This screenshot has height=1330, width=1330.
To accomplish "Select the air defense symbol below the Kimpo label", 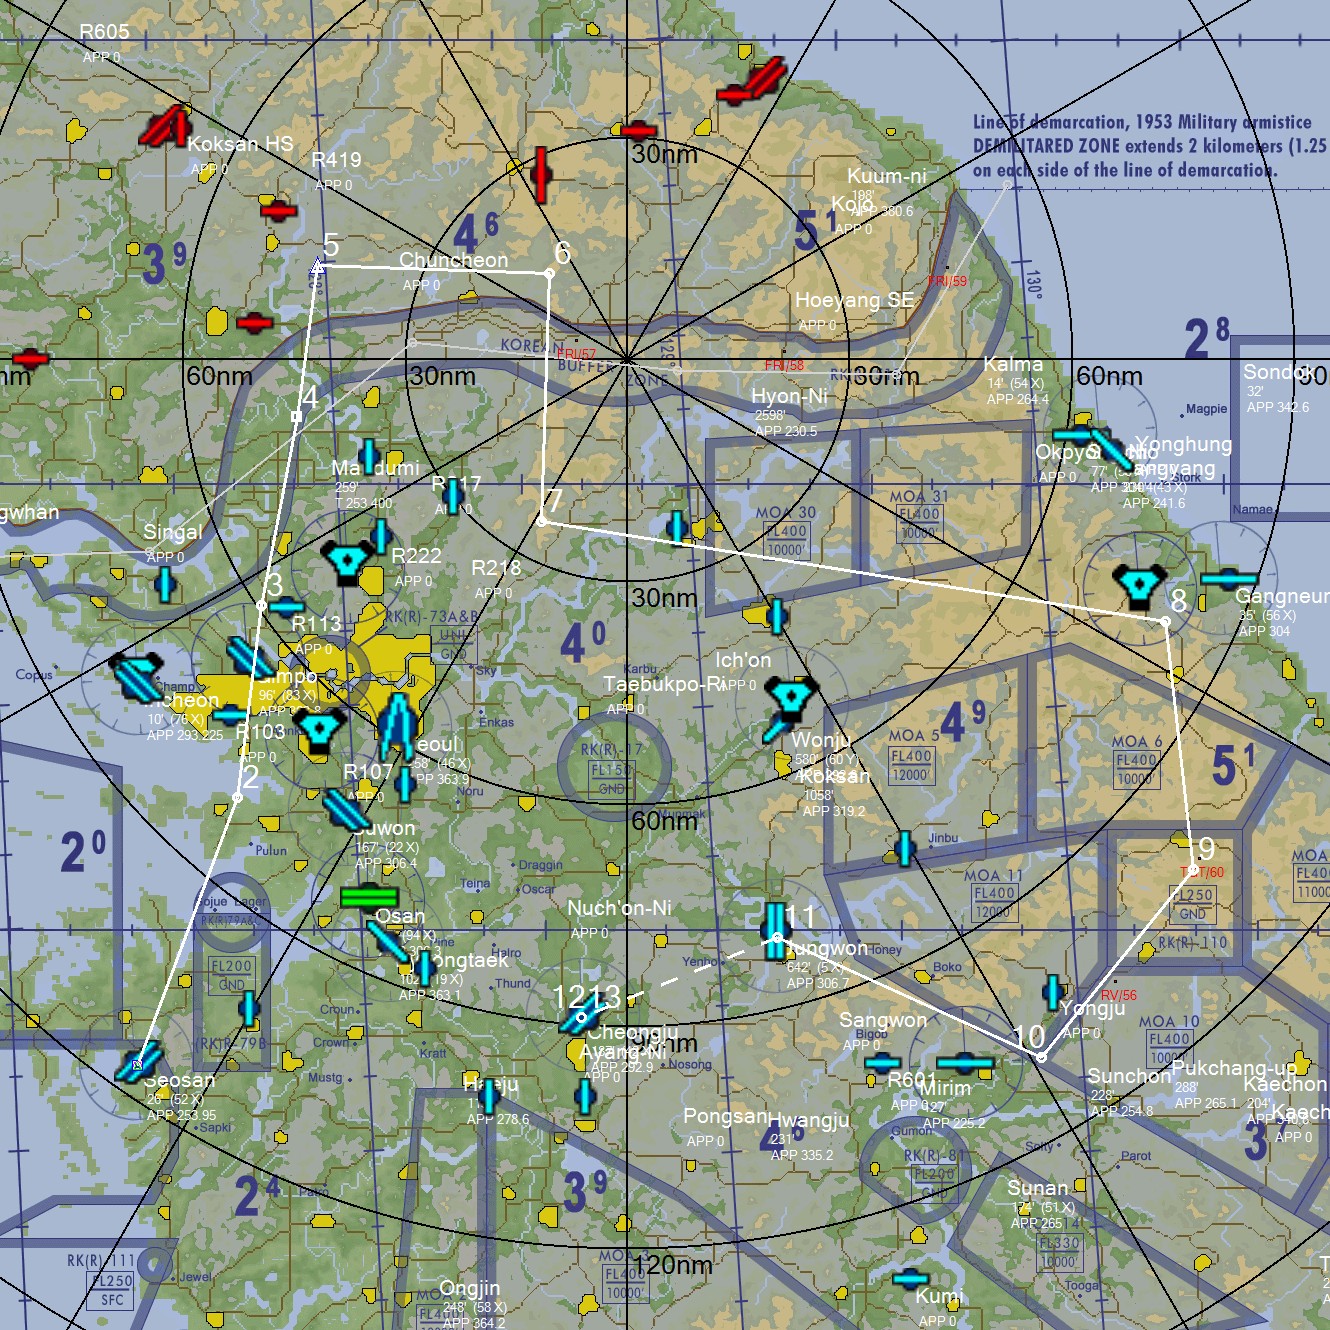I will pos(320,730).
